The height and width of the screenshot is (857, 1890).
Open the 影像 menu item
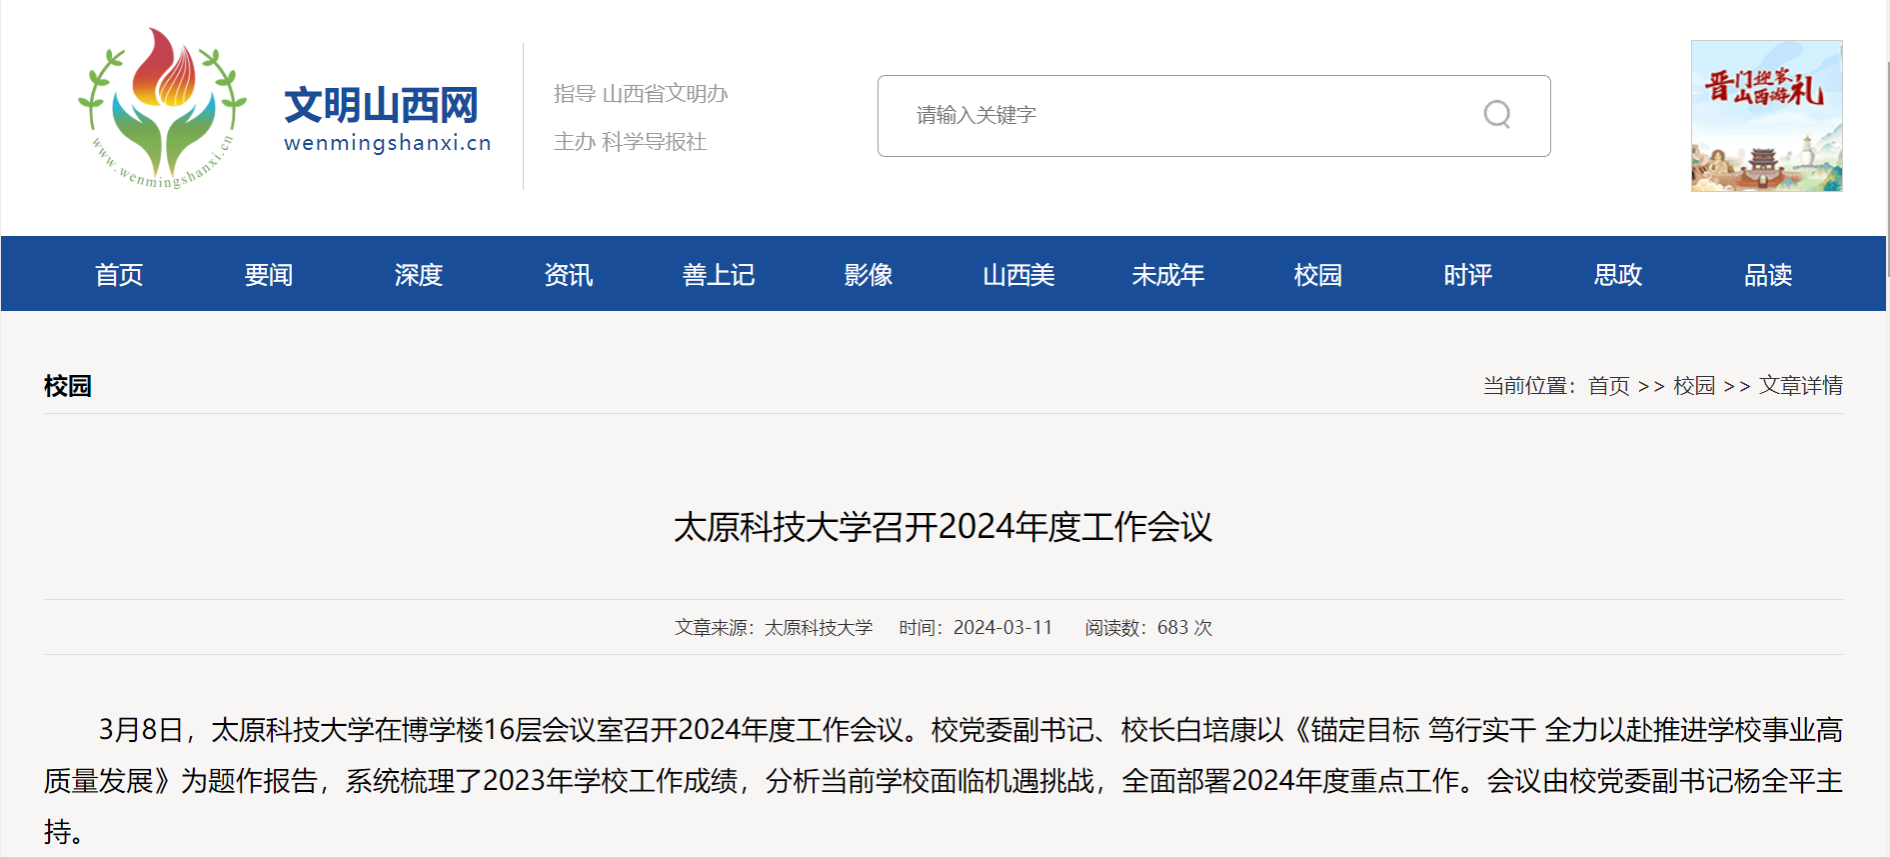pos(868,275)
